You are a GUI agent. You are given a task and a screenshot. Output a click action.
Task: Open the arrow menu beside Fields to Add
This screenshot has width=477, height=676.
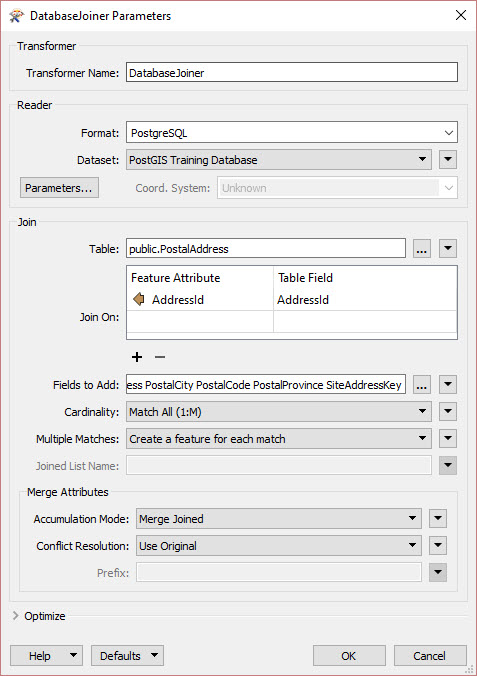pyautogui.click(x=448, y=385)
